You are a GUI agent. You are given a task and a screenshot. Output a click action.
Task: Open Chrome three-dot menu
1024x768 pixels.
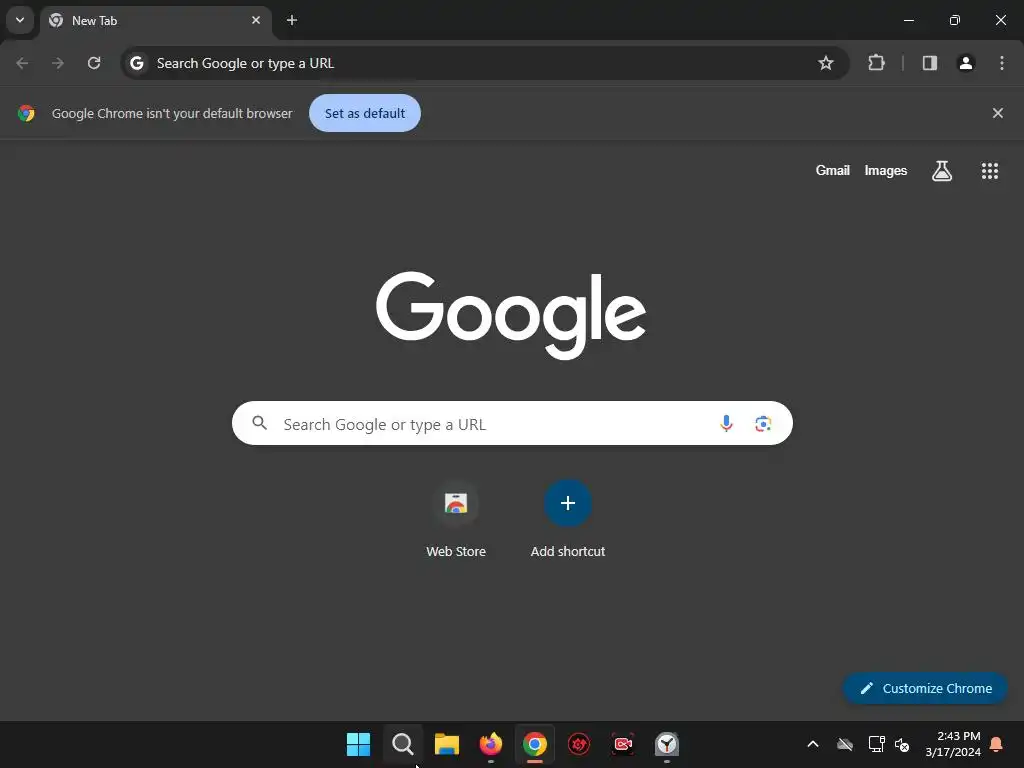click(x=1002, y=63)
